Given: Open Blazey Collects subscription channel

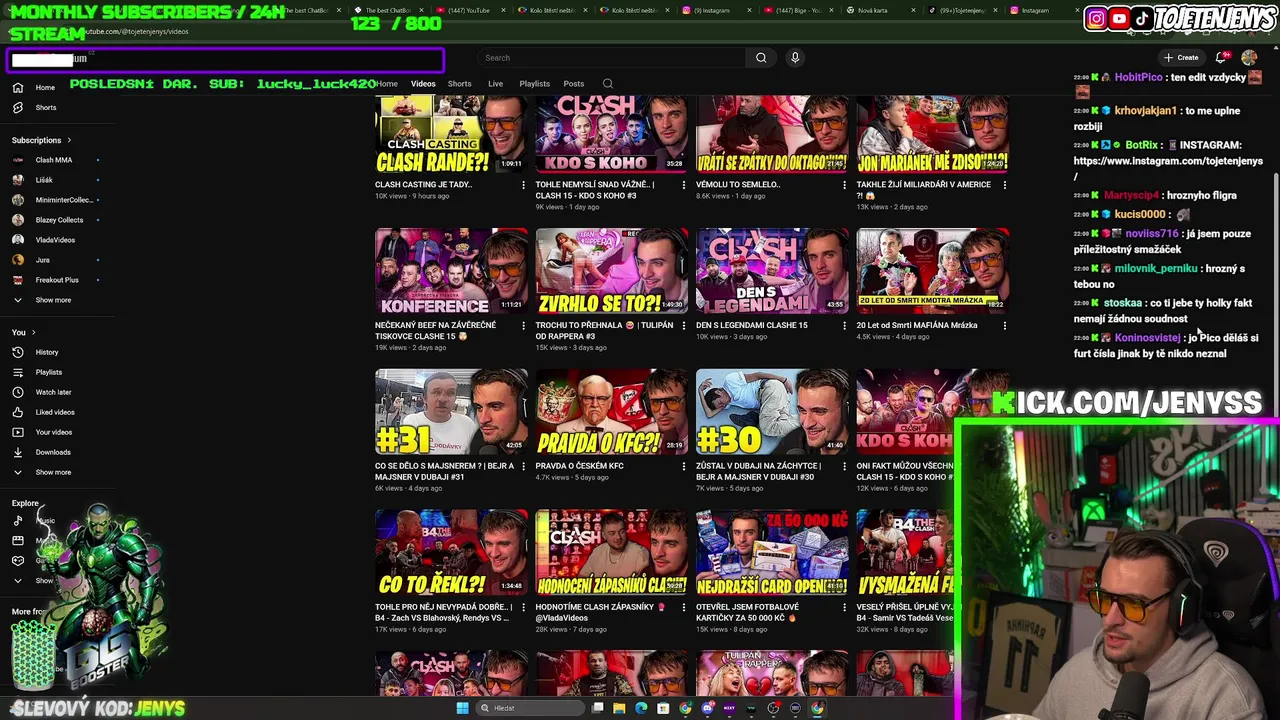Looking at the screenshot, I should tap(59, 220).
